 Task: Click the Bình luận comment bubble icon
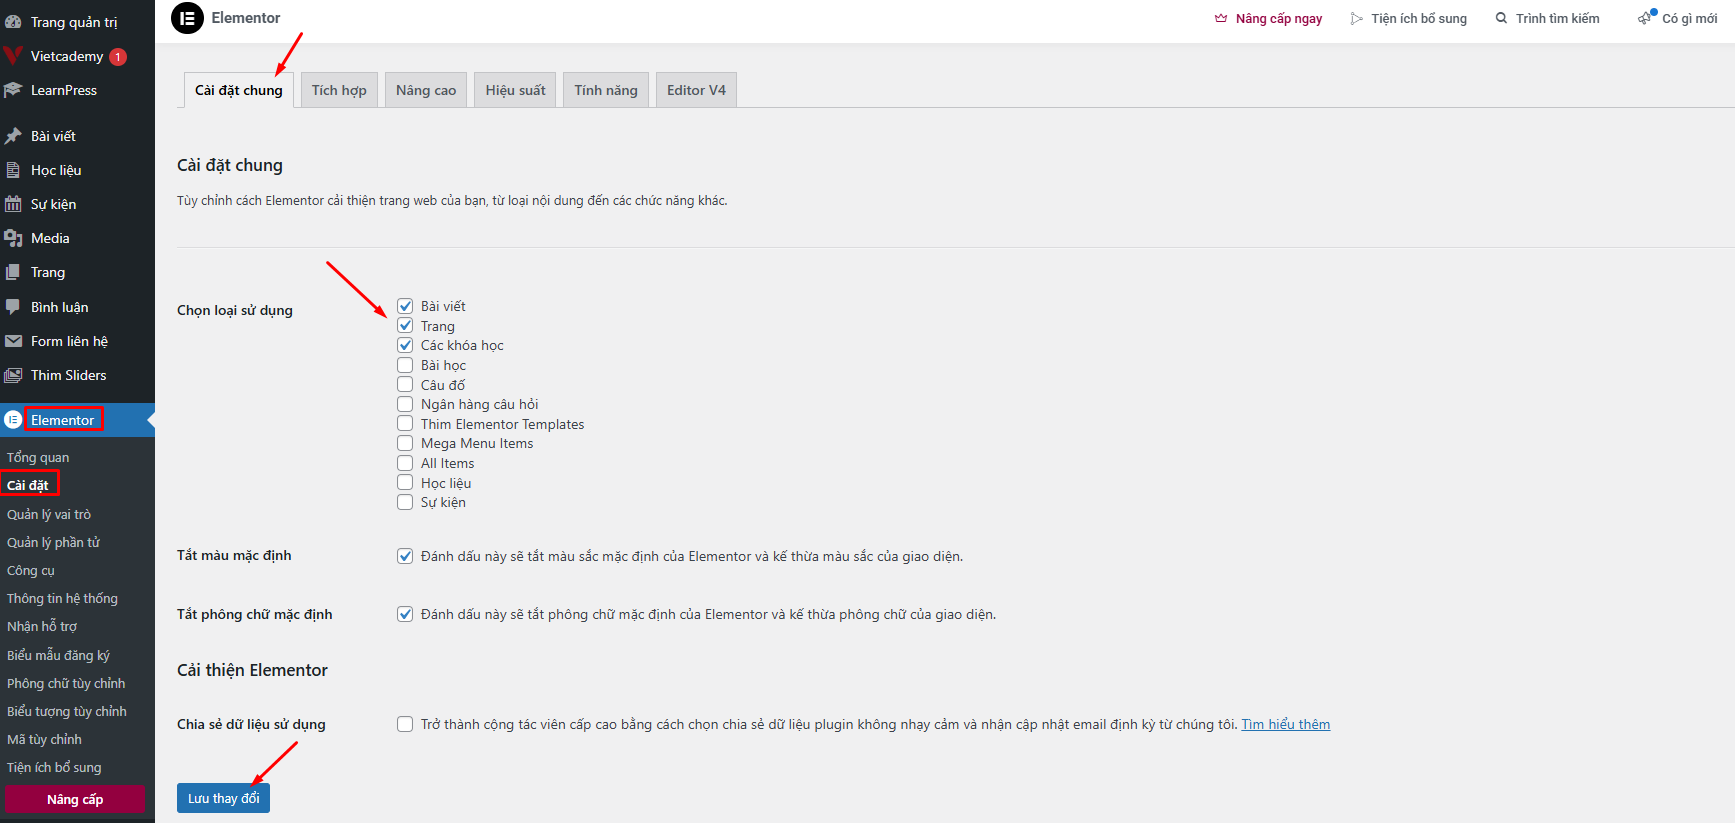[x=13, y=307]
